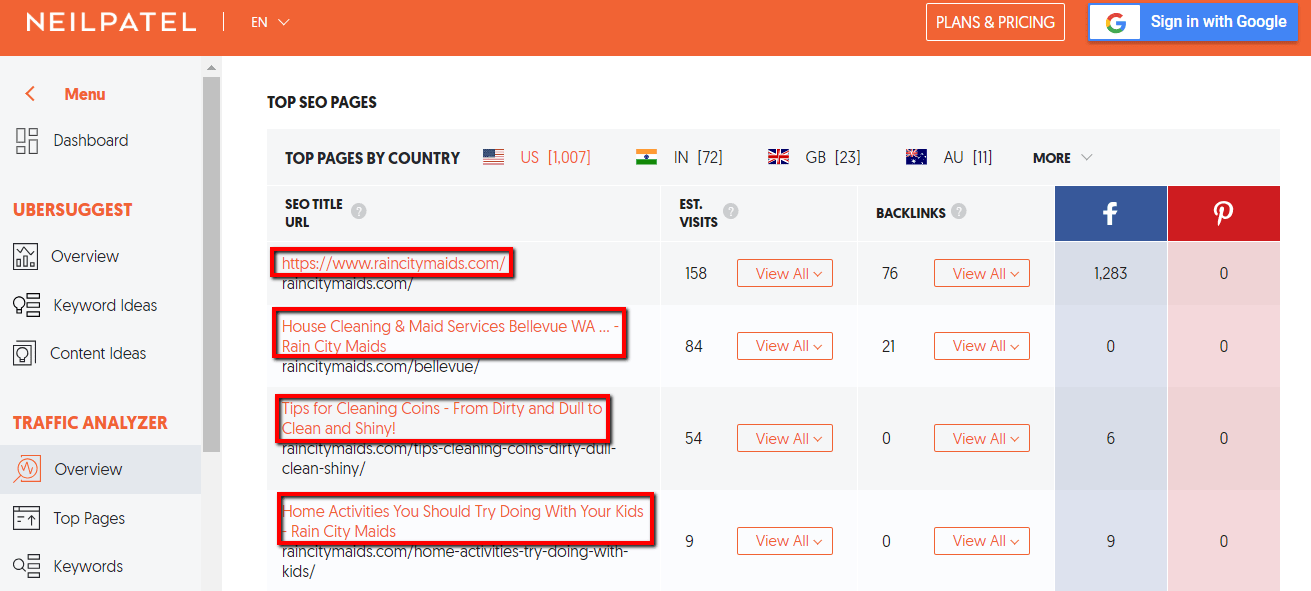Click Ubersuggest Overview chart icon

pyautogui.click(x=25, y=256)
